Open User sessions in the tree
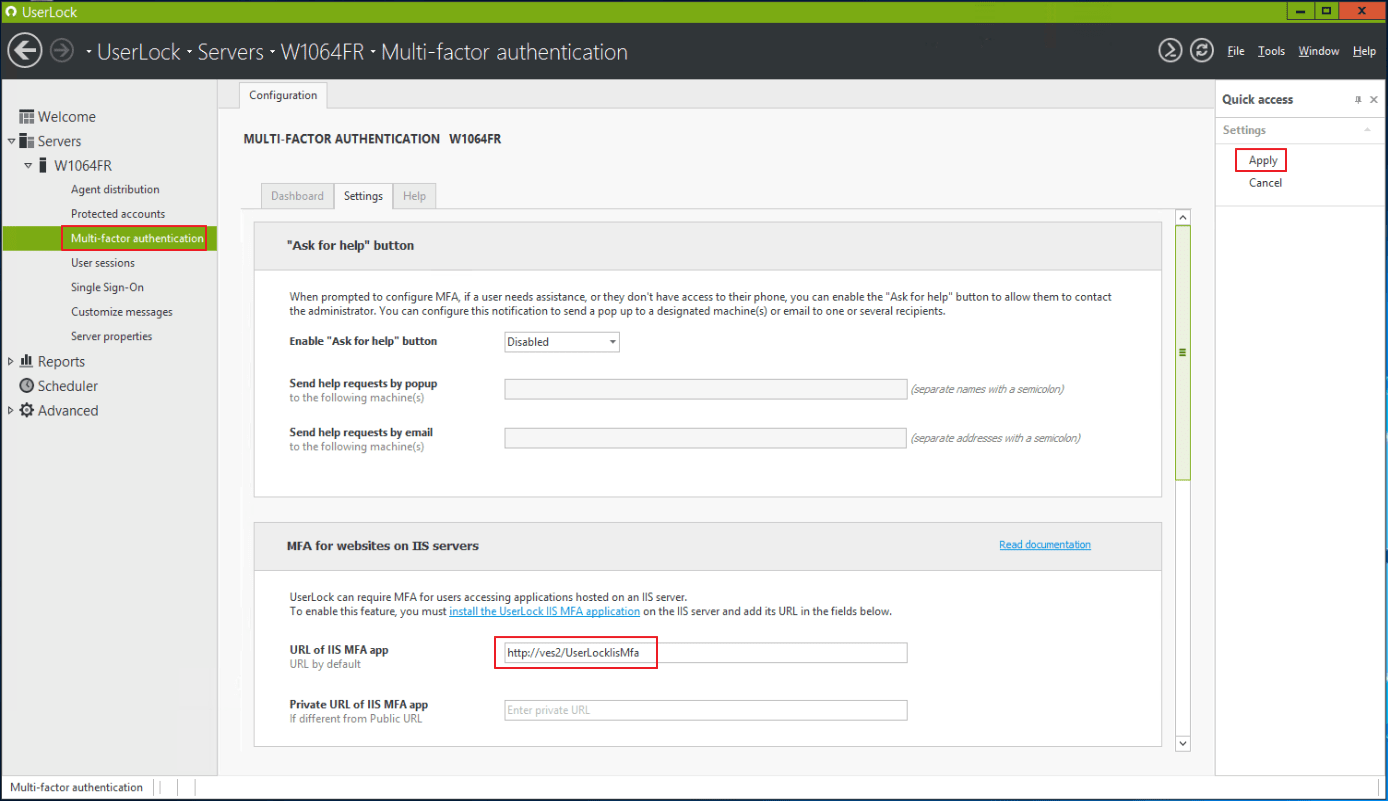Viewport: 1388px width, 801px height. pyautogui.click(x=102, y=263)
